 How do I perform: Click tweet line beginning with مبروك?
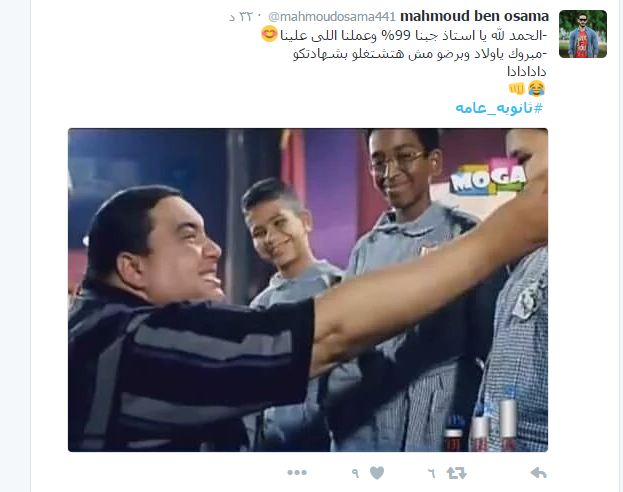pyautogui.click(x=420, y=54)
